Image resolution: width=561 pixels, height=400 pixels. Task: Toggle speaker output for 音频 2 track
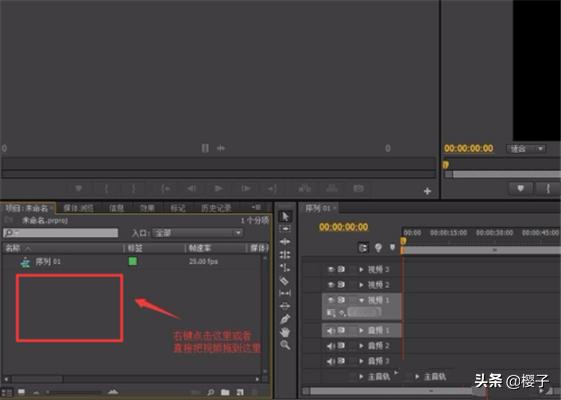331,346
